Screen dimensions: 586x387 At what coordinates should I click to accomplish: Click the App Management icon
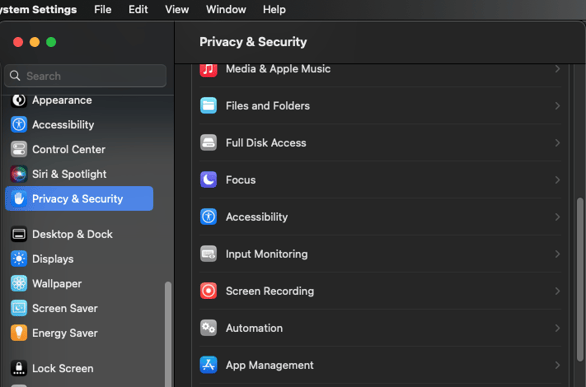pos(208,365)
